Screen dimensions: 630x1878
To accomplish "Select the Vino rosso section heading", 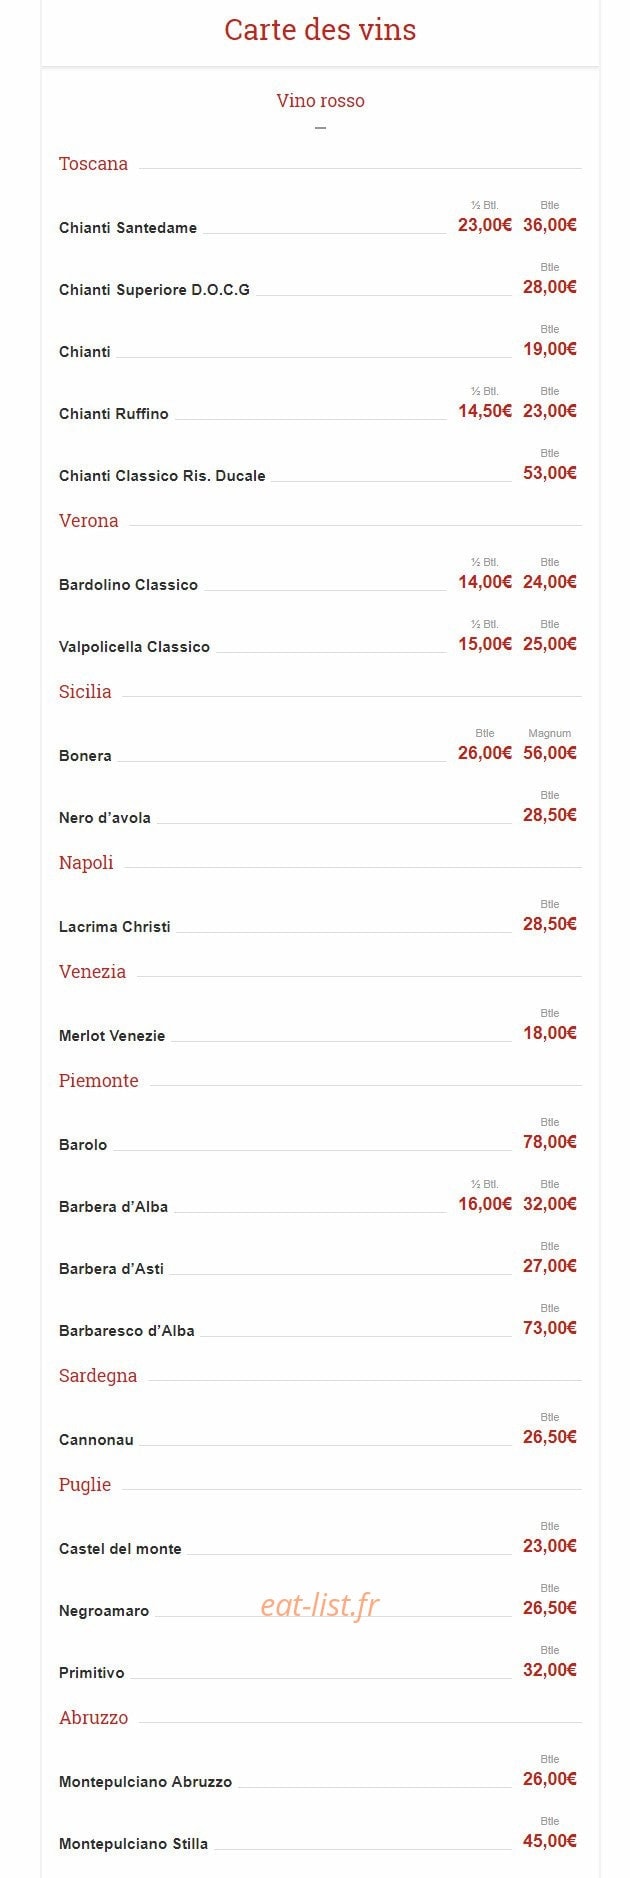I will click(x=320, y=100).
